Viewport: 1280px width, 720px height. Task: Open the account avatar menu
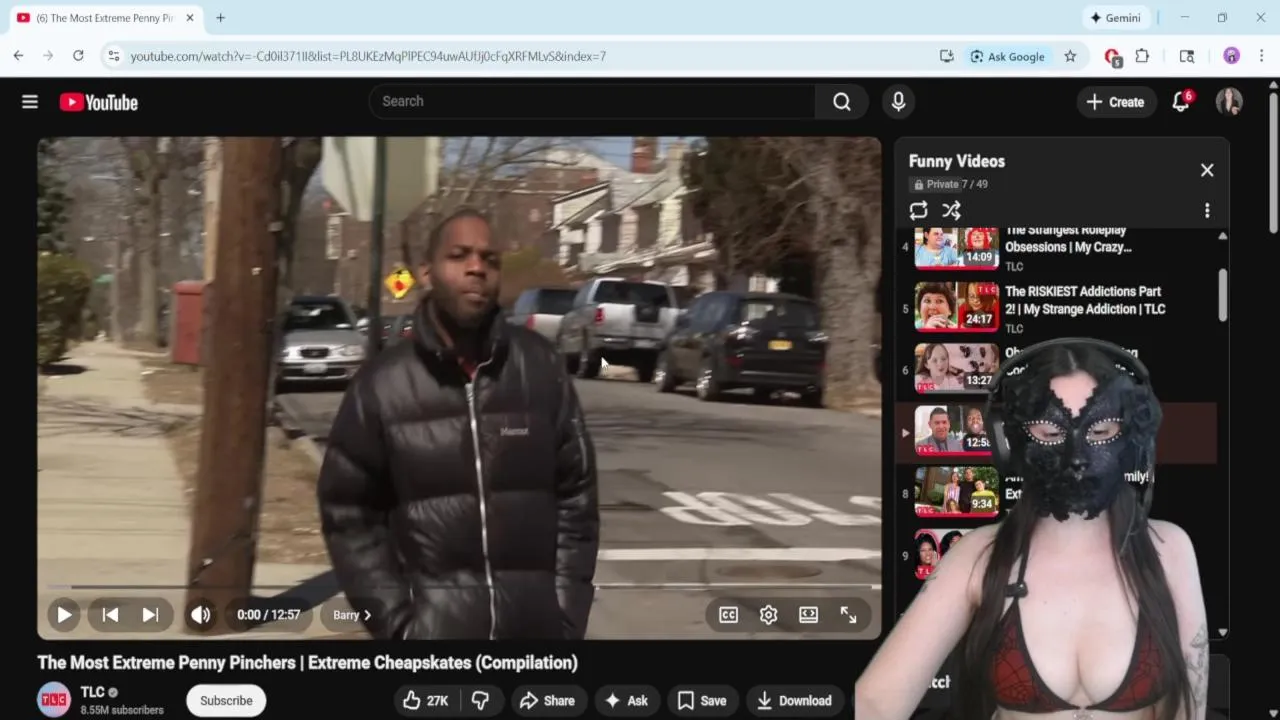click(1229, 101)
